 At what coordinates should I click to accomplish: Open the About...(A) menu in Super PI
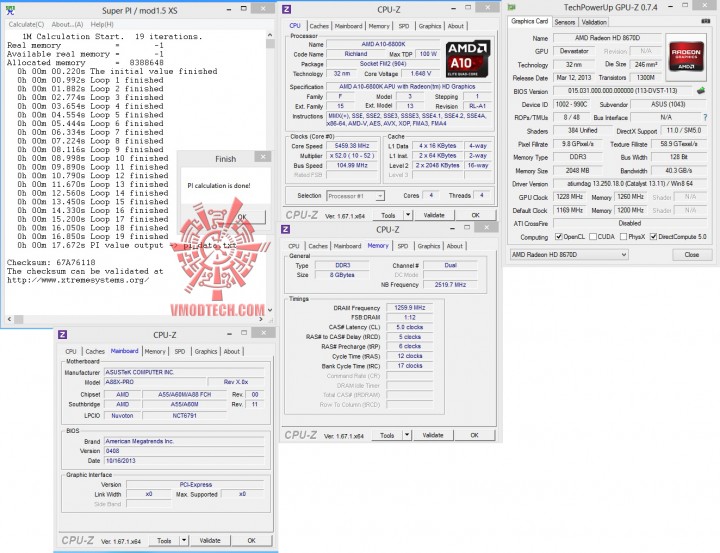tap(67, 24)
